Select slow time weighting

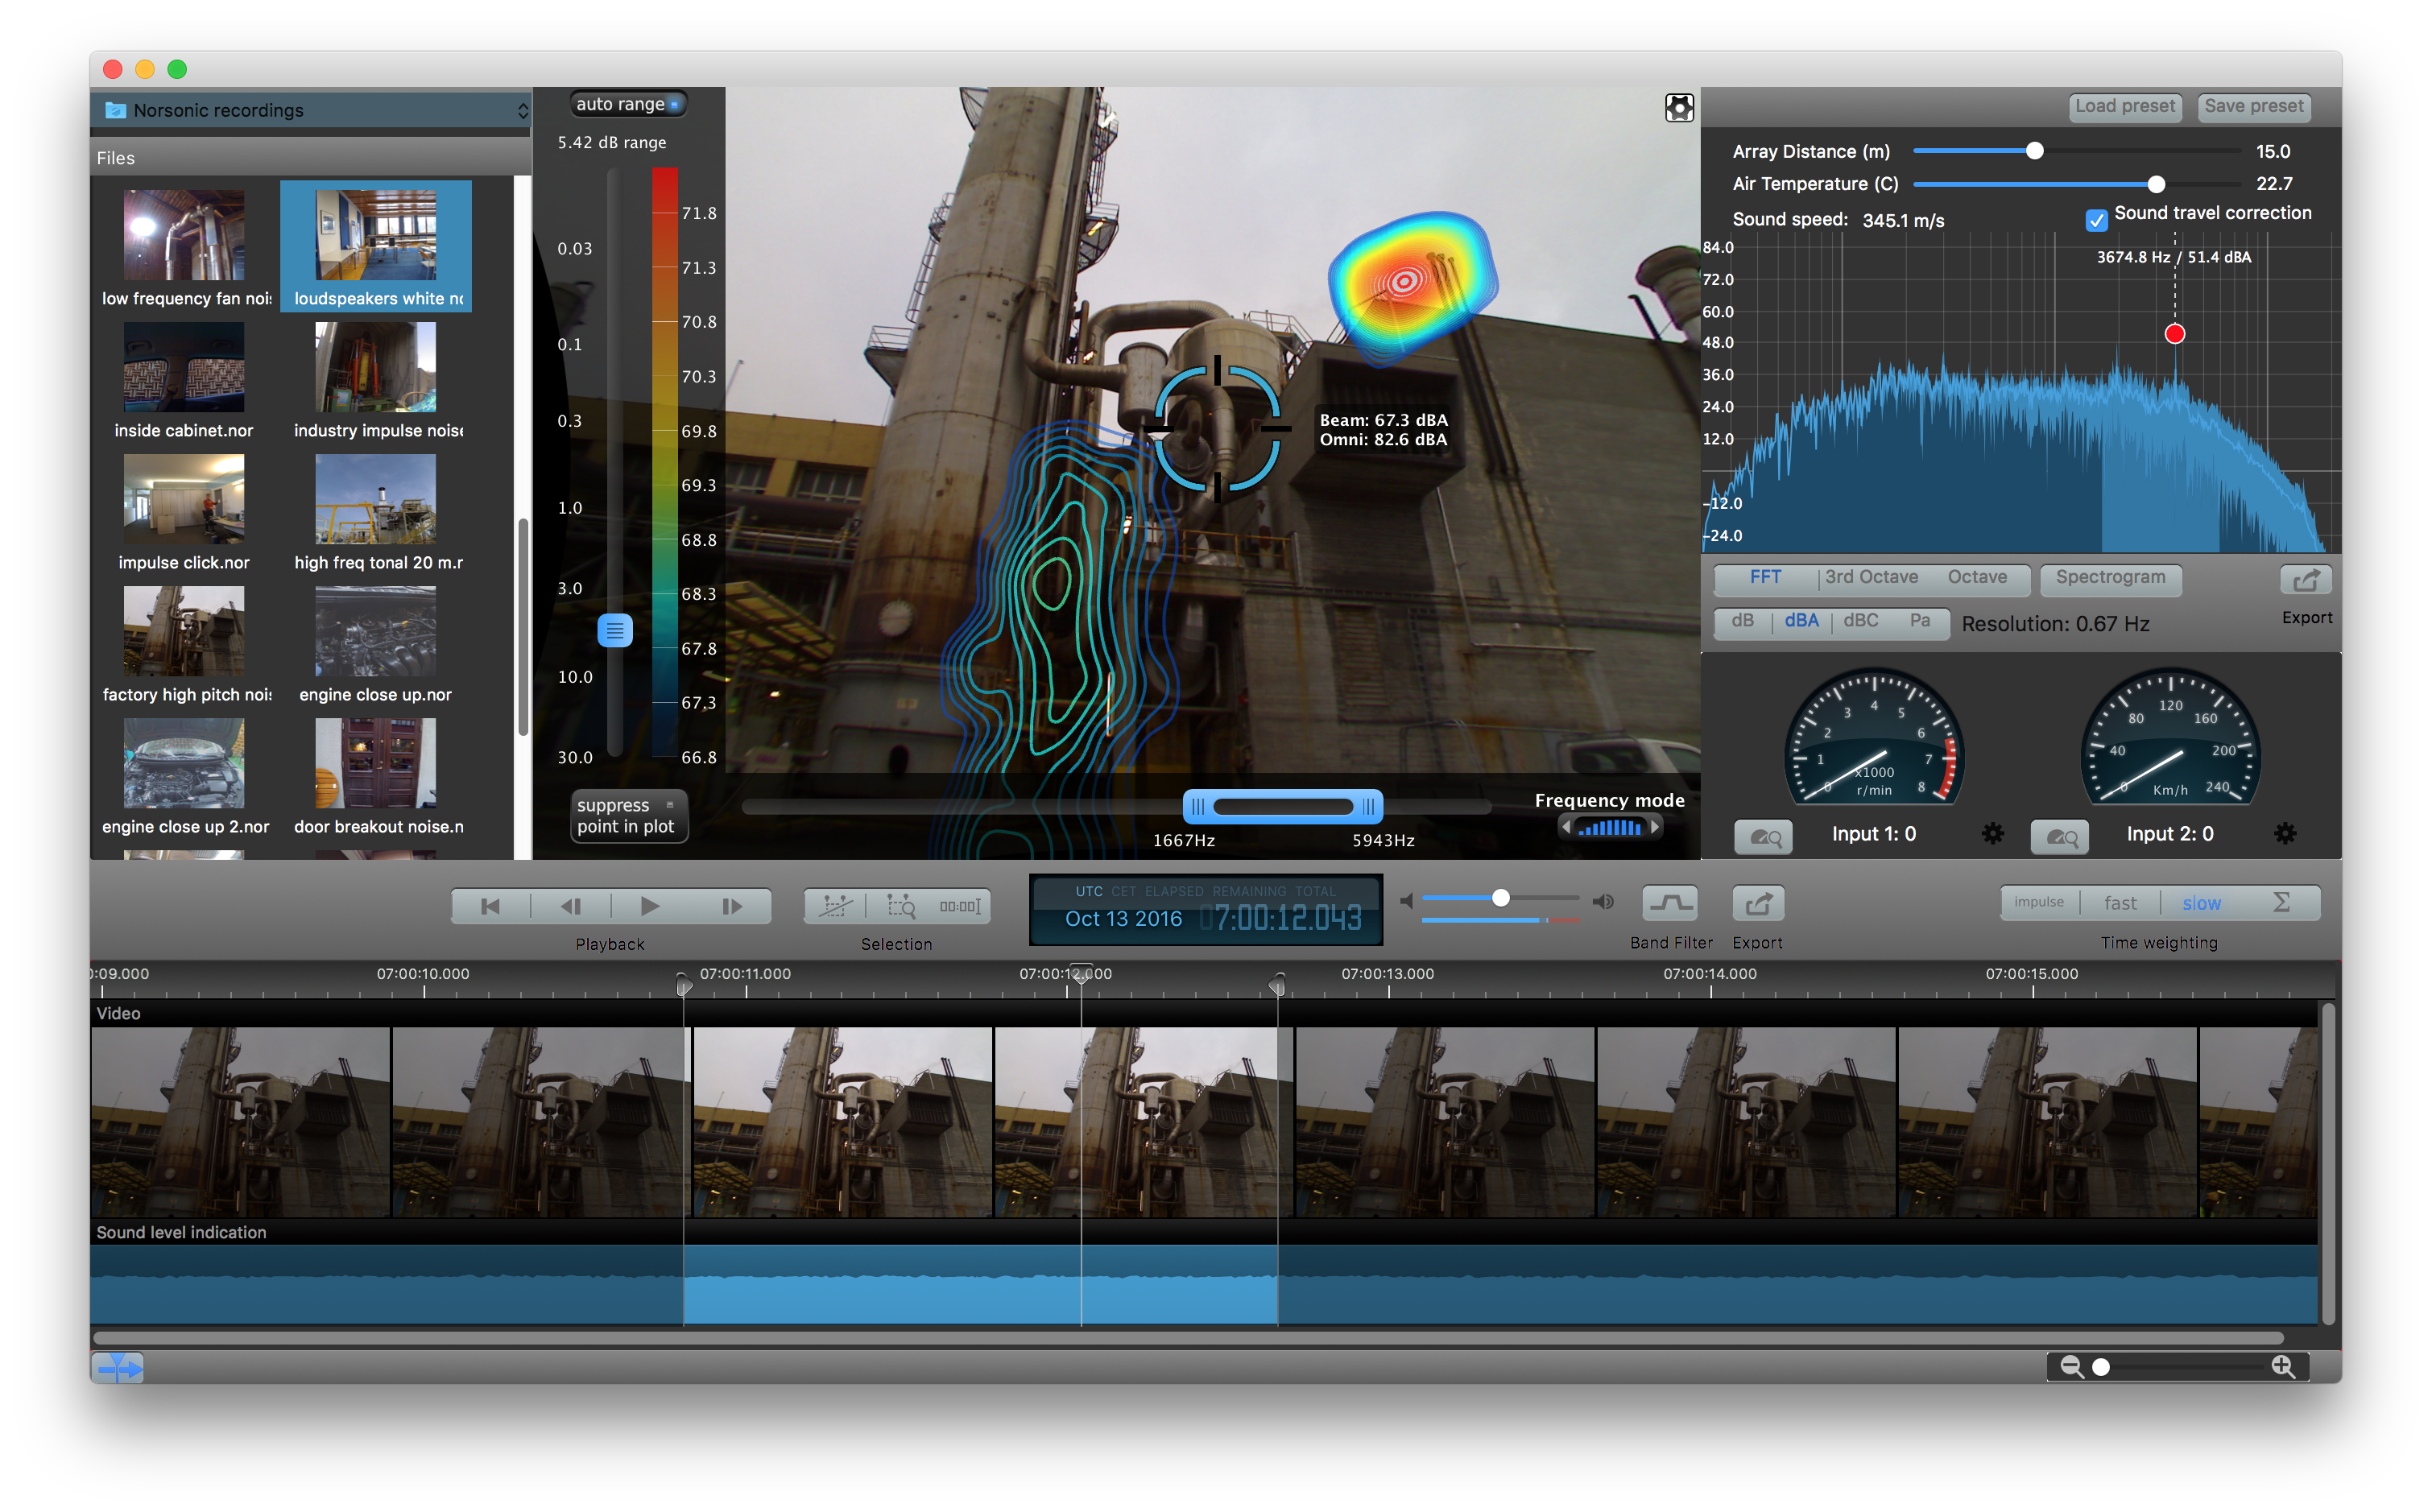point(2201,902)
